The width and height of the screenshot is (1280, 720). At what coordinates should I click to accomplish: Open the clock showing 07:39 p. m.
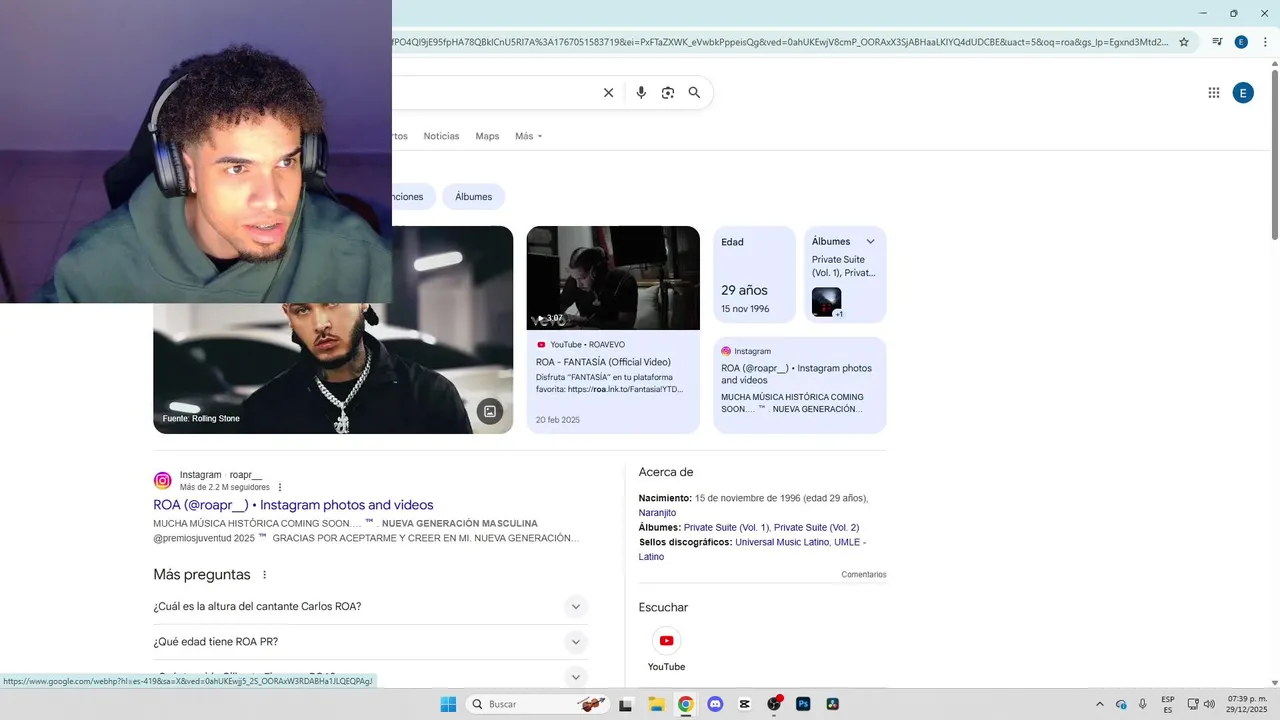click(x=1247, y=704)
